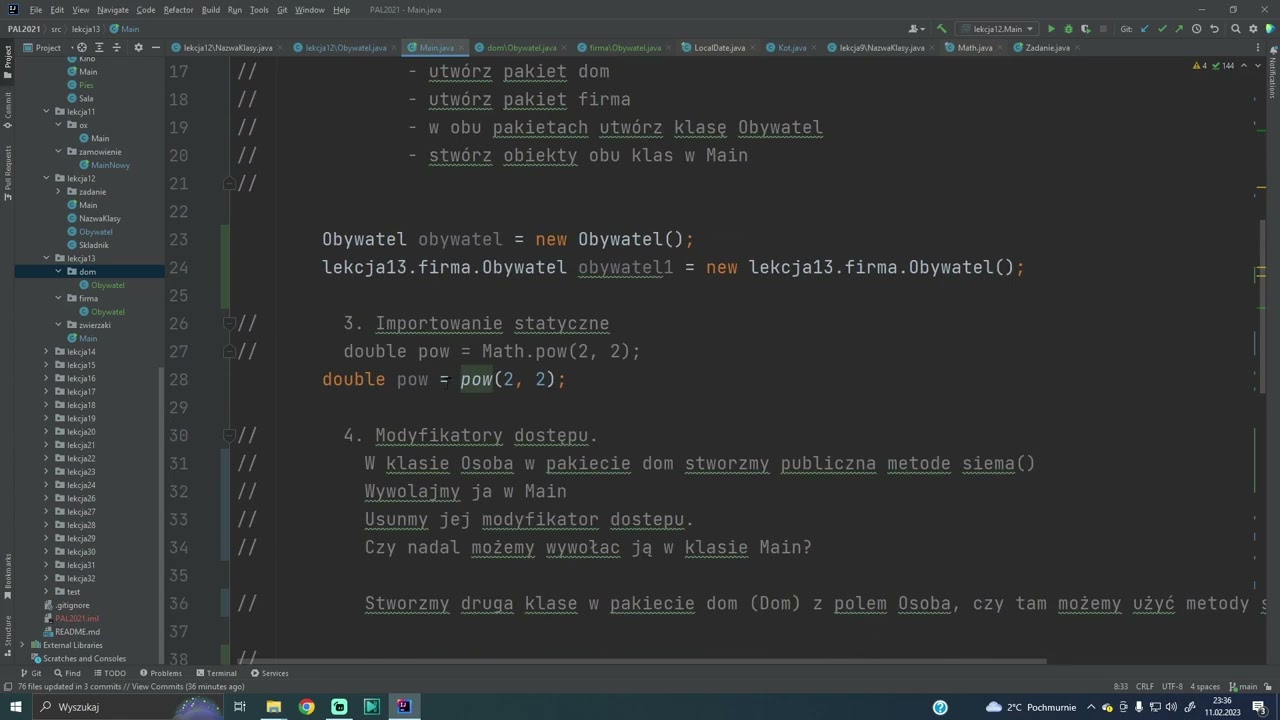The width and height of the screenshot is (1280, 720).
Task: Open the File menu
Action: [x=35, y=10]
